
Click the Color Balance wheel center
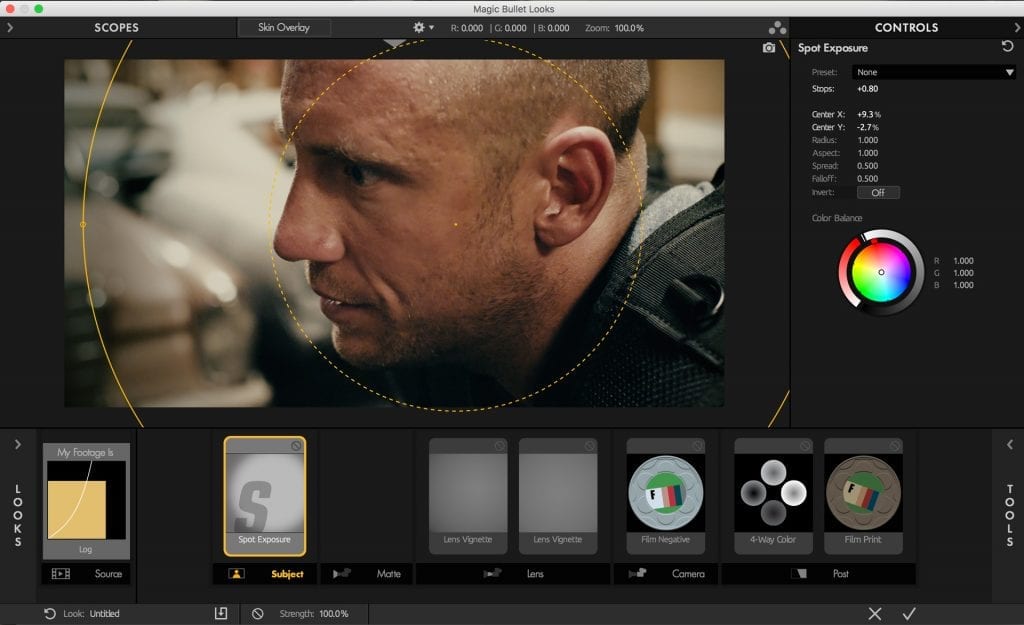pyautogui.click(x=881, y=272)
